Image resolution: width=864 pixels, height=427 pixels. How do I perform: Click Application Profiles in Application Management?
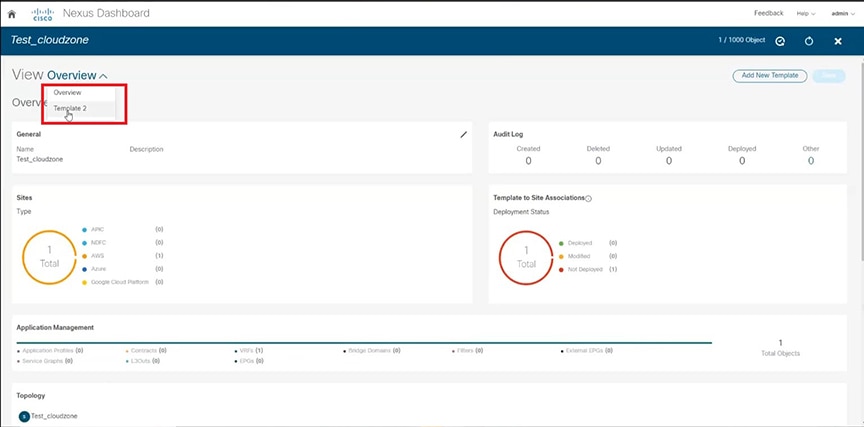50,350
